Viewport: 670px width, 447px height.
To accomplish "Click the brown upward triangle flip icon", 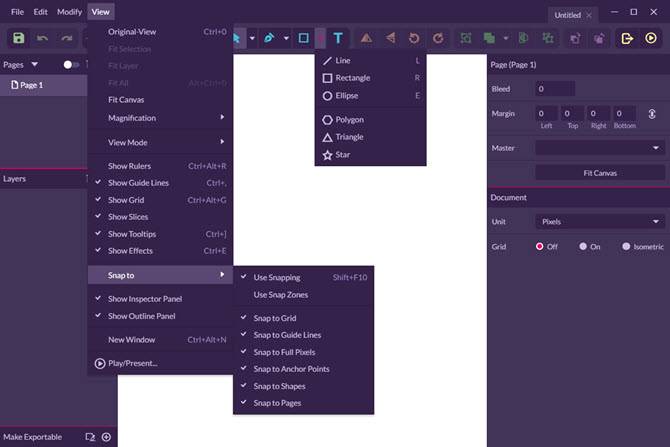I will (366, 38).
